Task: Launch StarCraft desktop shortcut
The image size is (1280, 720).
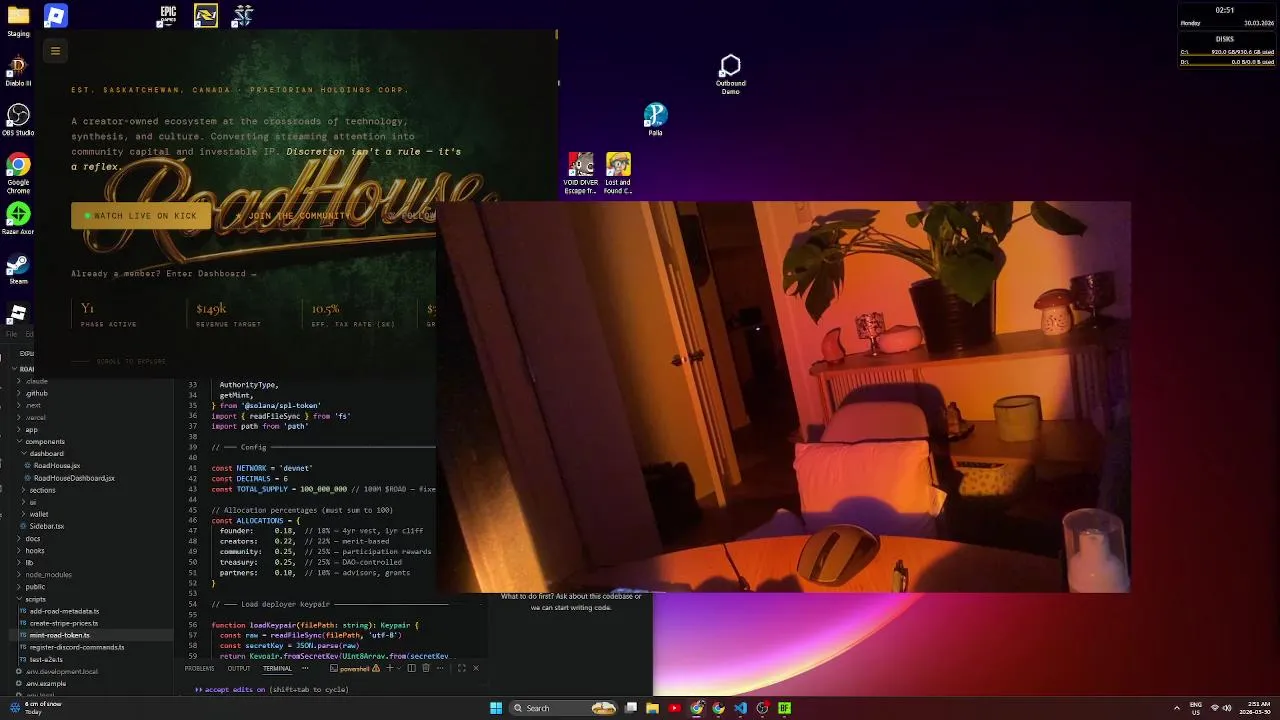Action: click(x=243, y=15)
